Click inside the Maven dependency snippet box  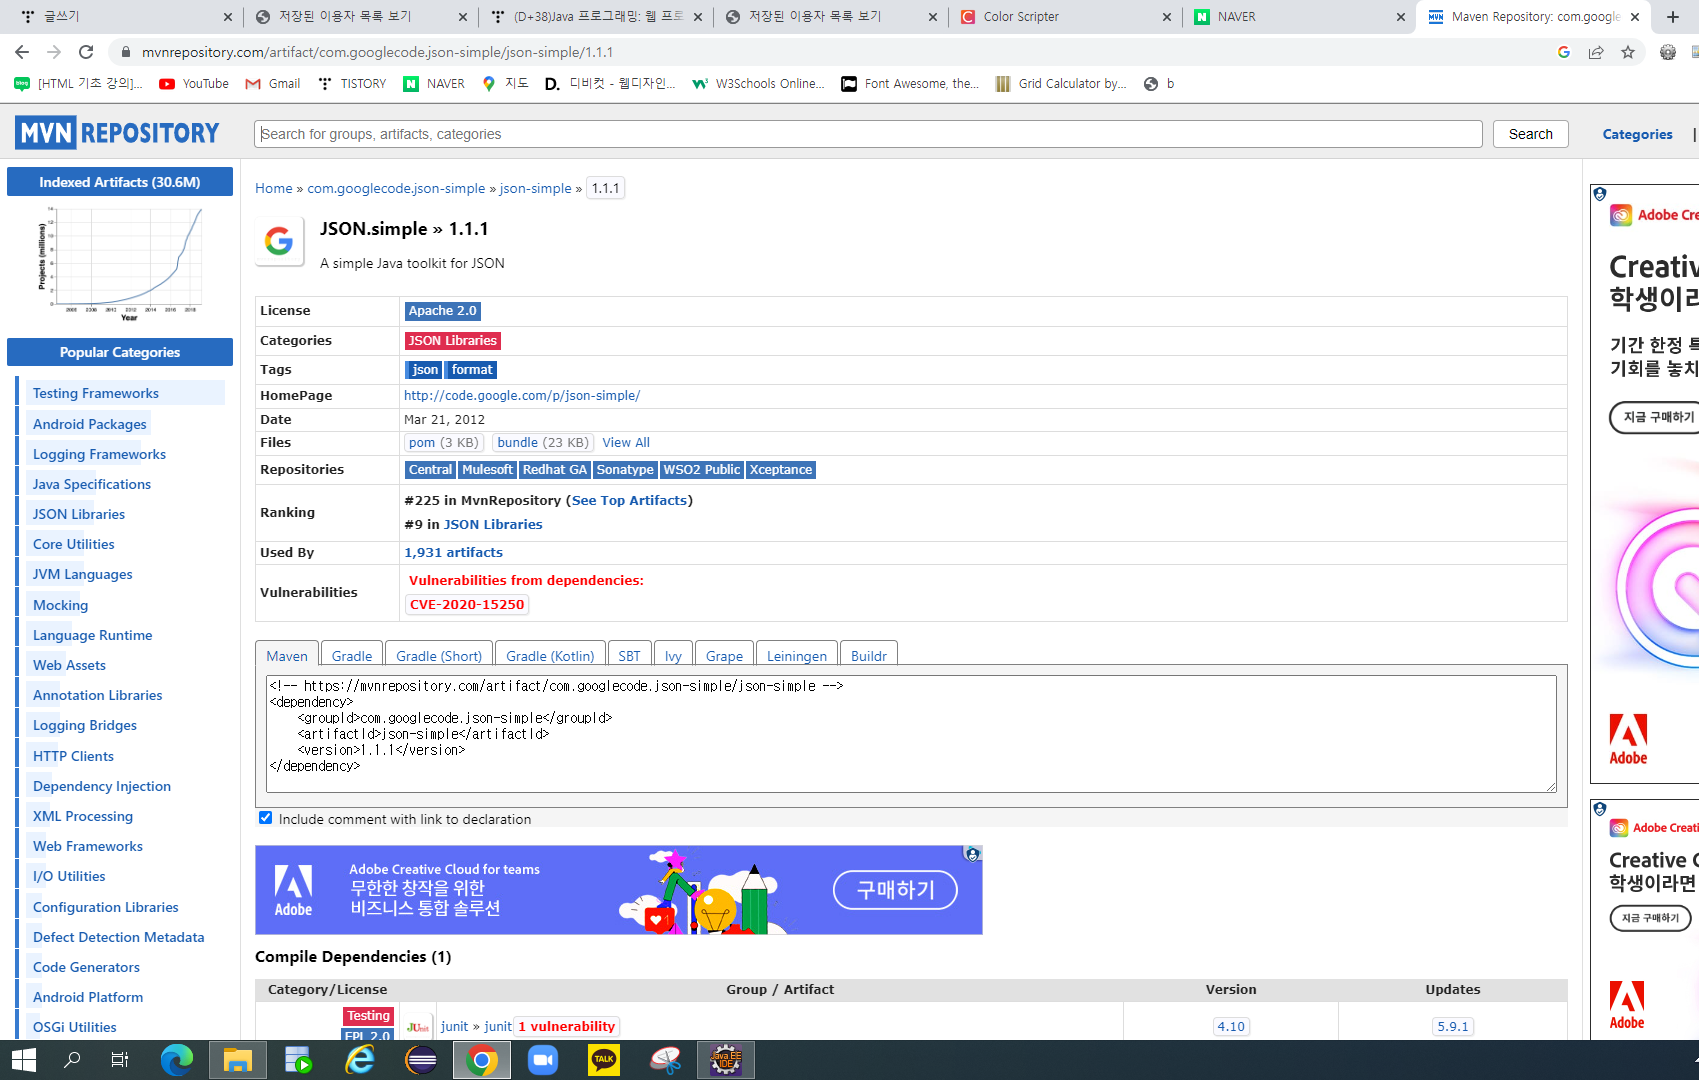tap(911, 734)
